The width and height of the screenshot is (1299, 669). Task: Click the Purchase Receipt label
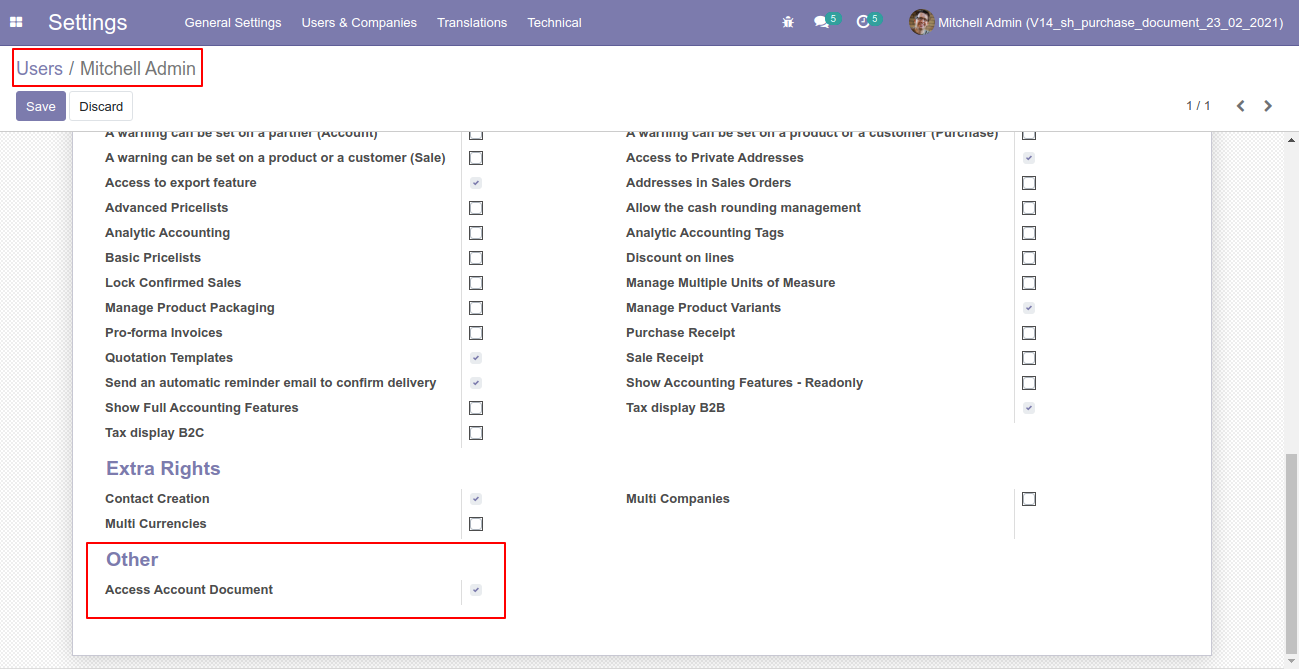pyautogui.click(x=681, y=333)
